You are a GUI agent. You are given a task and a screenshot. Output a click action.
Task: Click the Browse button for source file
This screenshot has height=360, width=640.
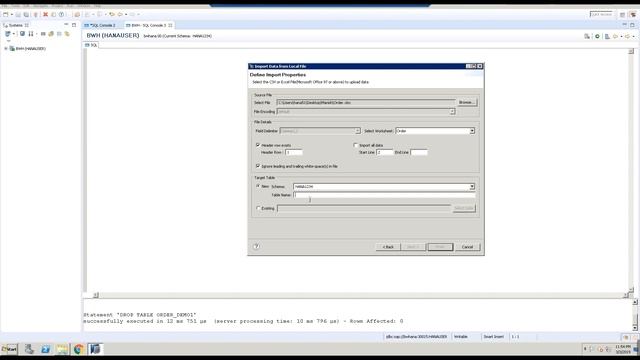pos(467,102)
